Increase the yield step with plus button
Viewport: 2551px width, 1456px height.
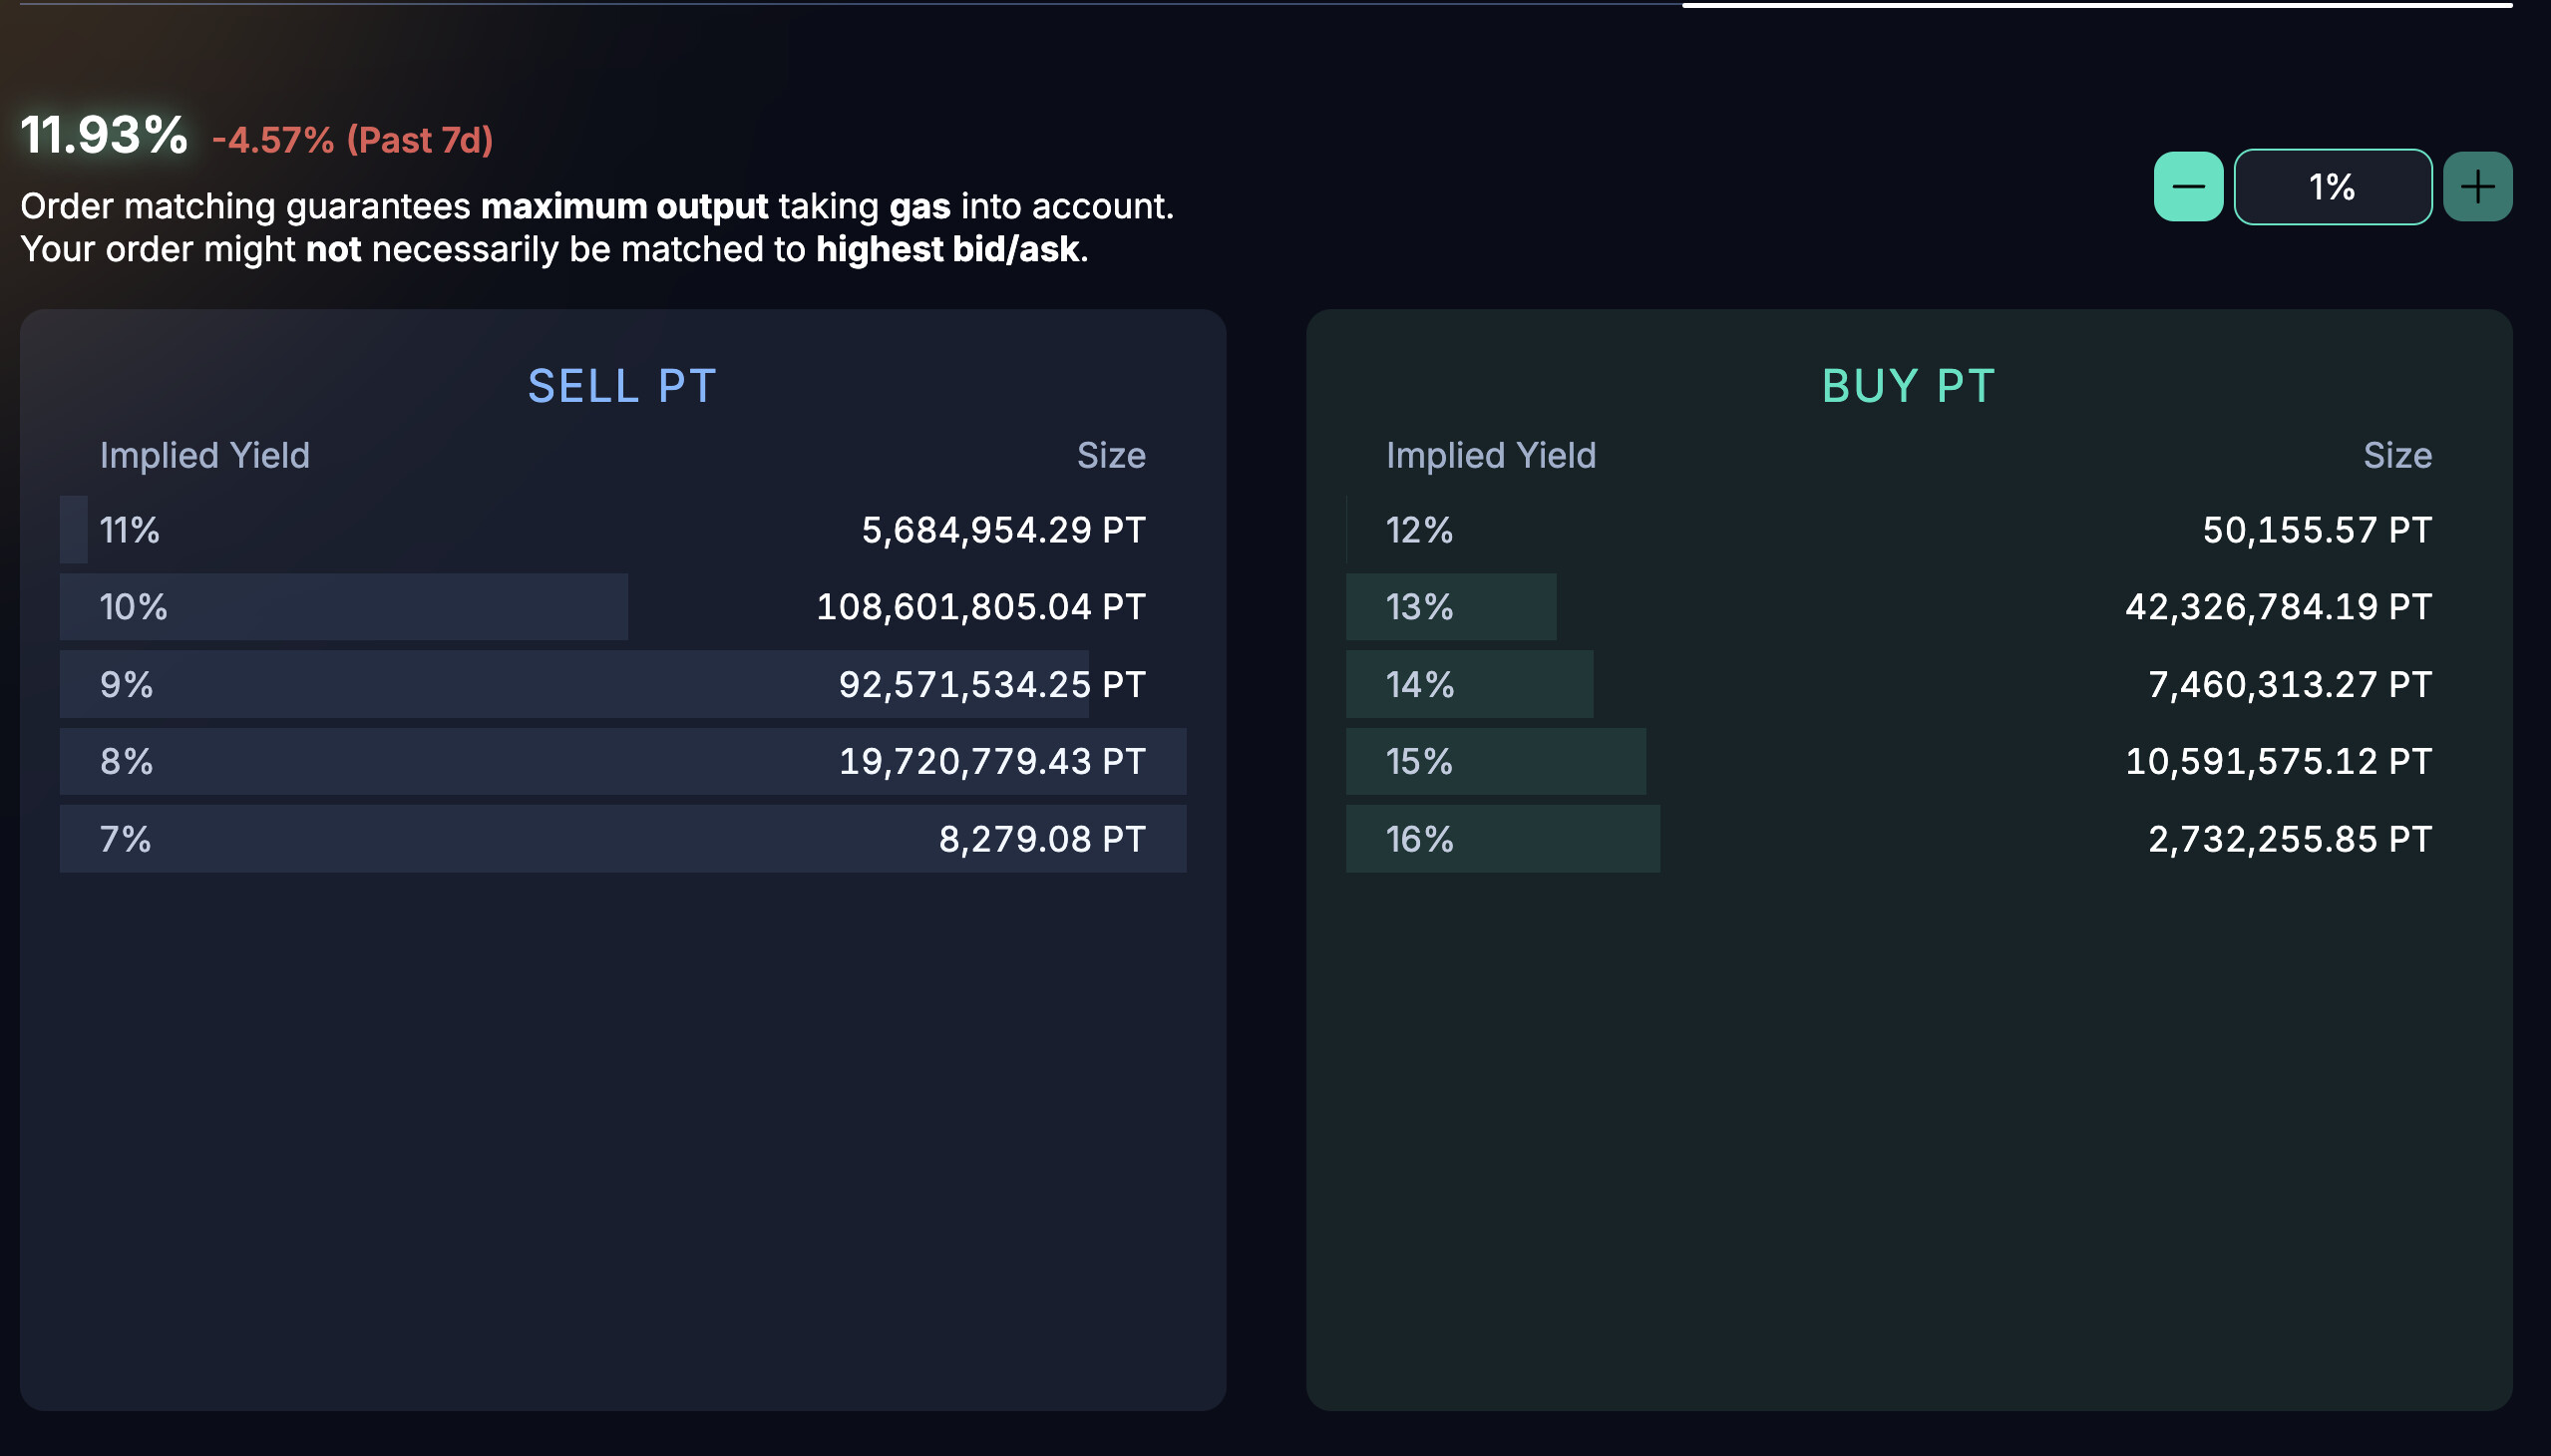pyautogui.click(x=2477, y=187)
